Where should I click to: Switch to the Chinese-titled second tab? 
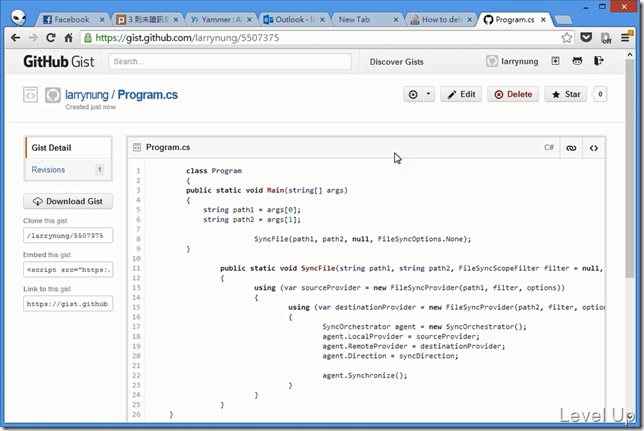(147, 19)
